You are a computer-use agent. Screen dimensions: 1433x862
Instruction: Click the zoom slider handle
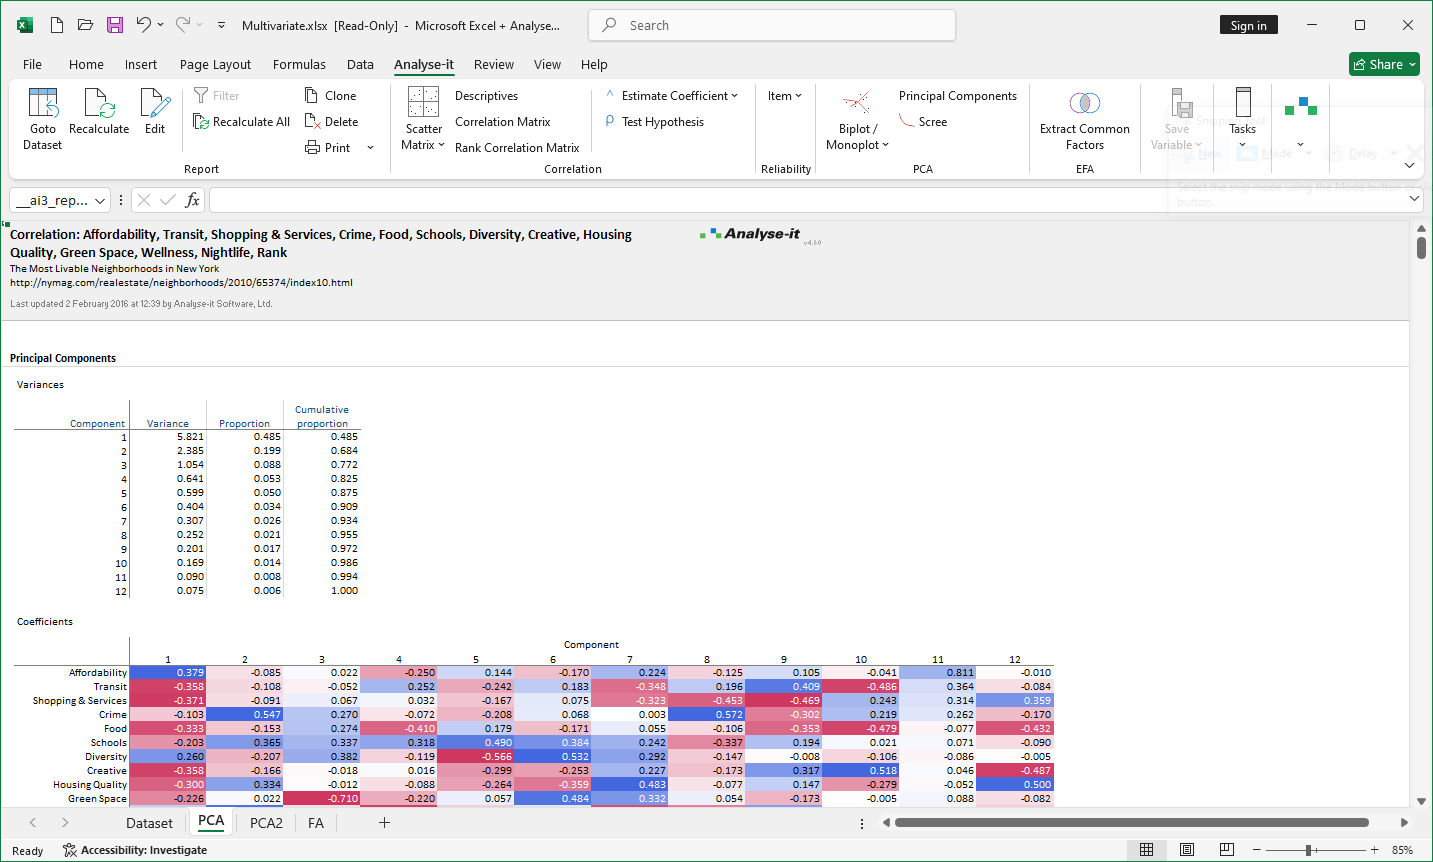tap(1308, 850)
